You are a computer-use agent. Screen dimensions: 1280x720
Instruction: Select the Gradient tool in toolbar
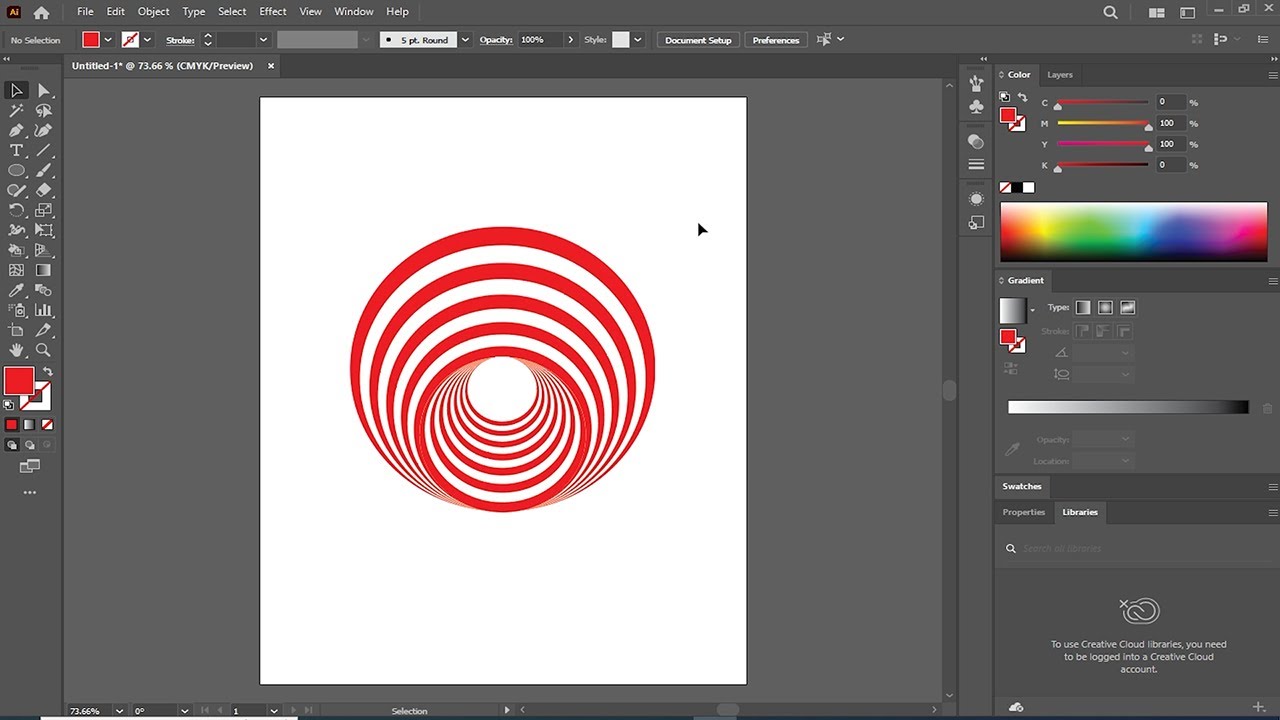(43, 270)
